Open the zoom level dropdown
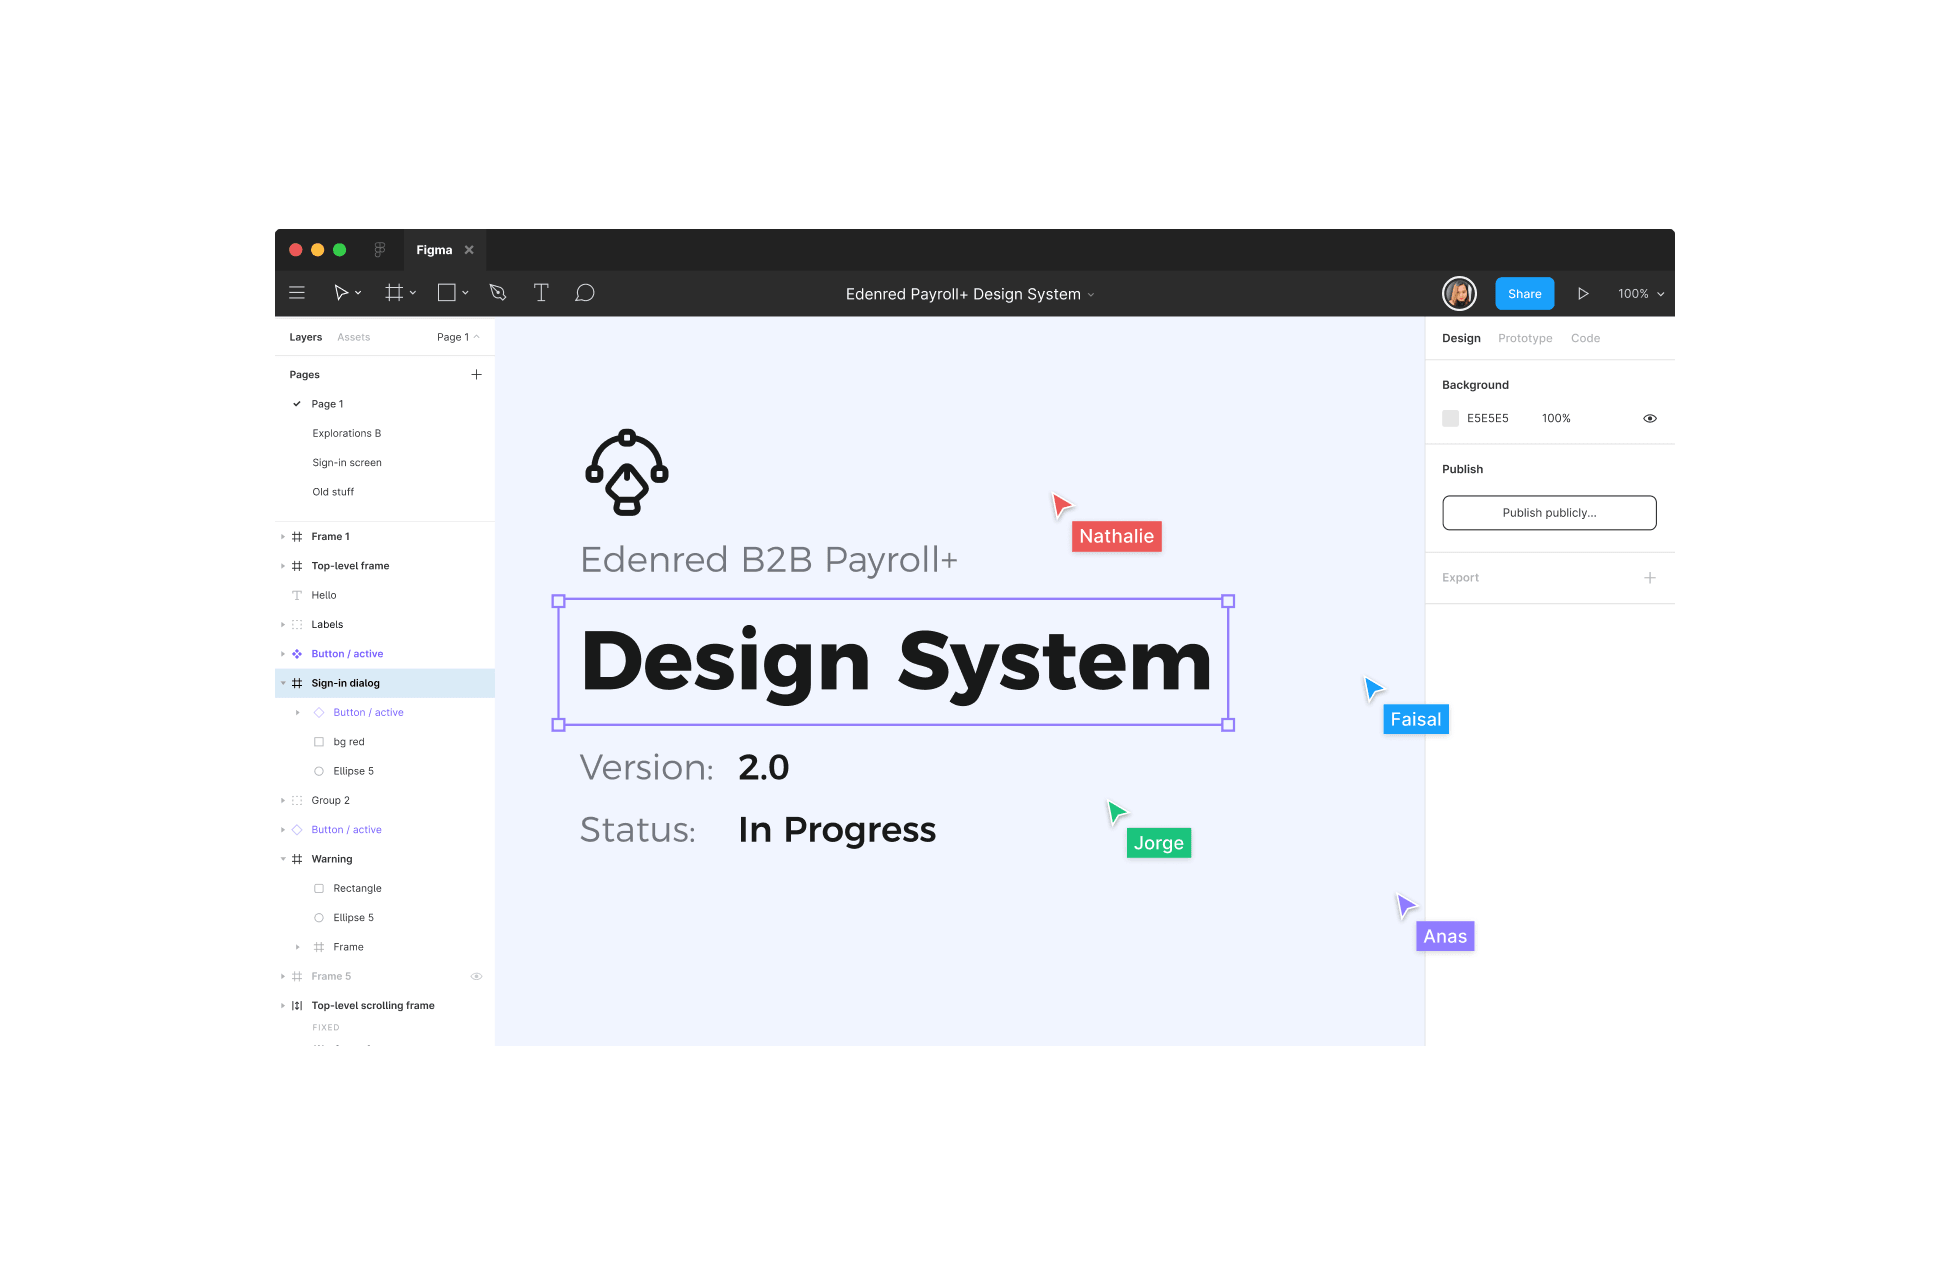1950x1276 pixels. (1639, 293)
